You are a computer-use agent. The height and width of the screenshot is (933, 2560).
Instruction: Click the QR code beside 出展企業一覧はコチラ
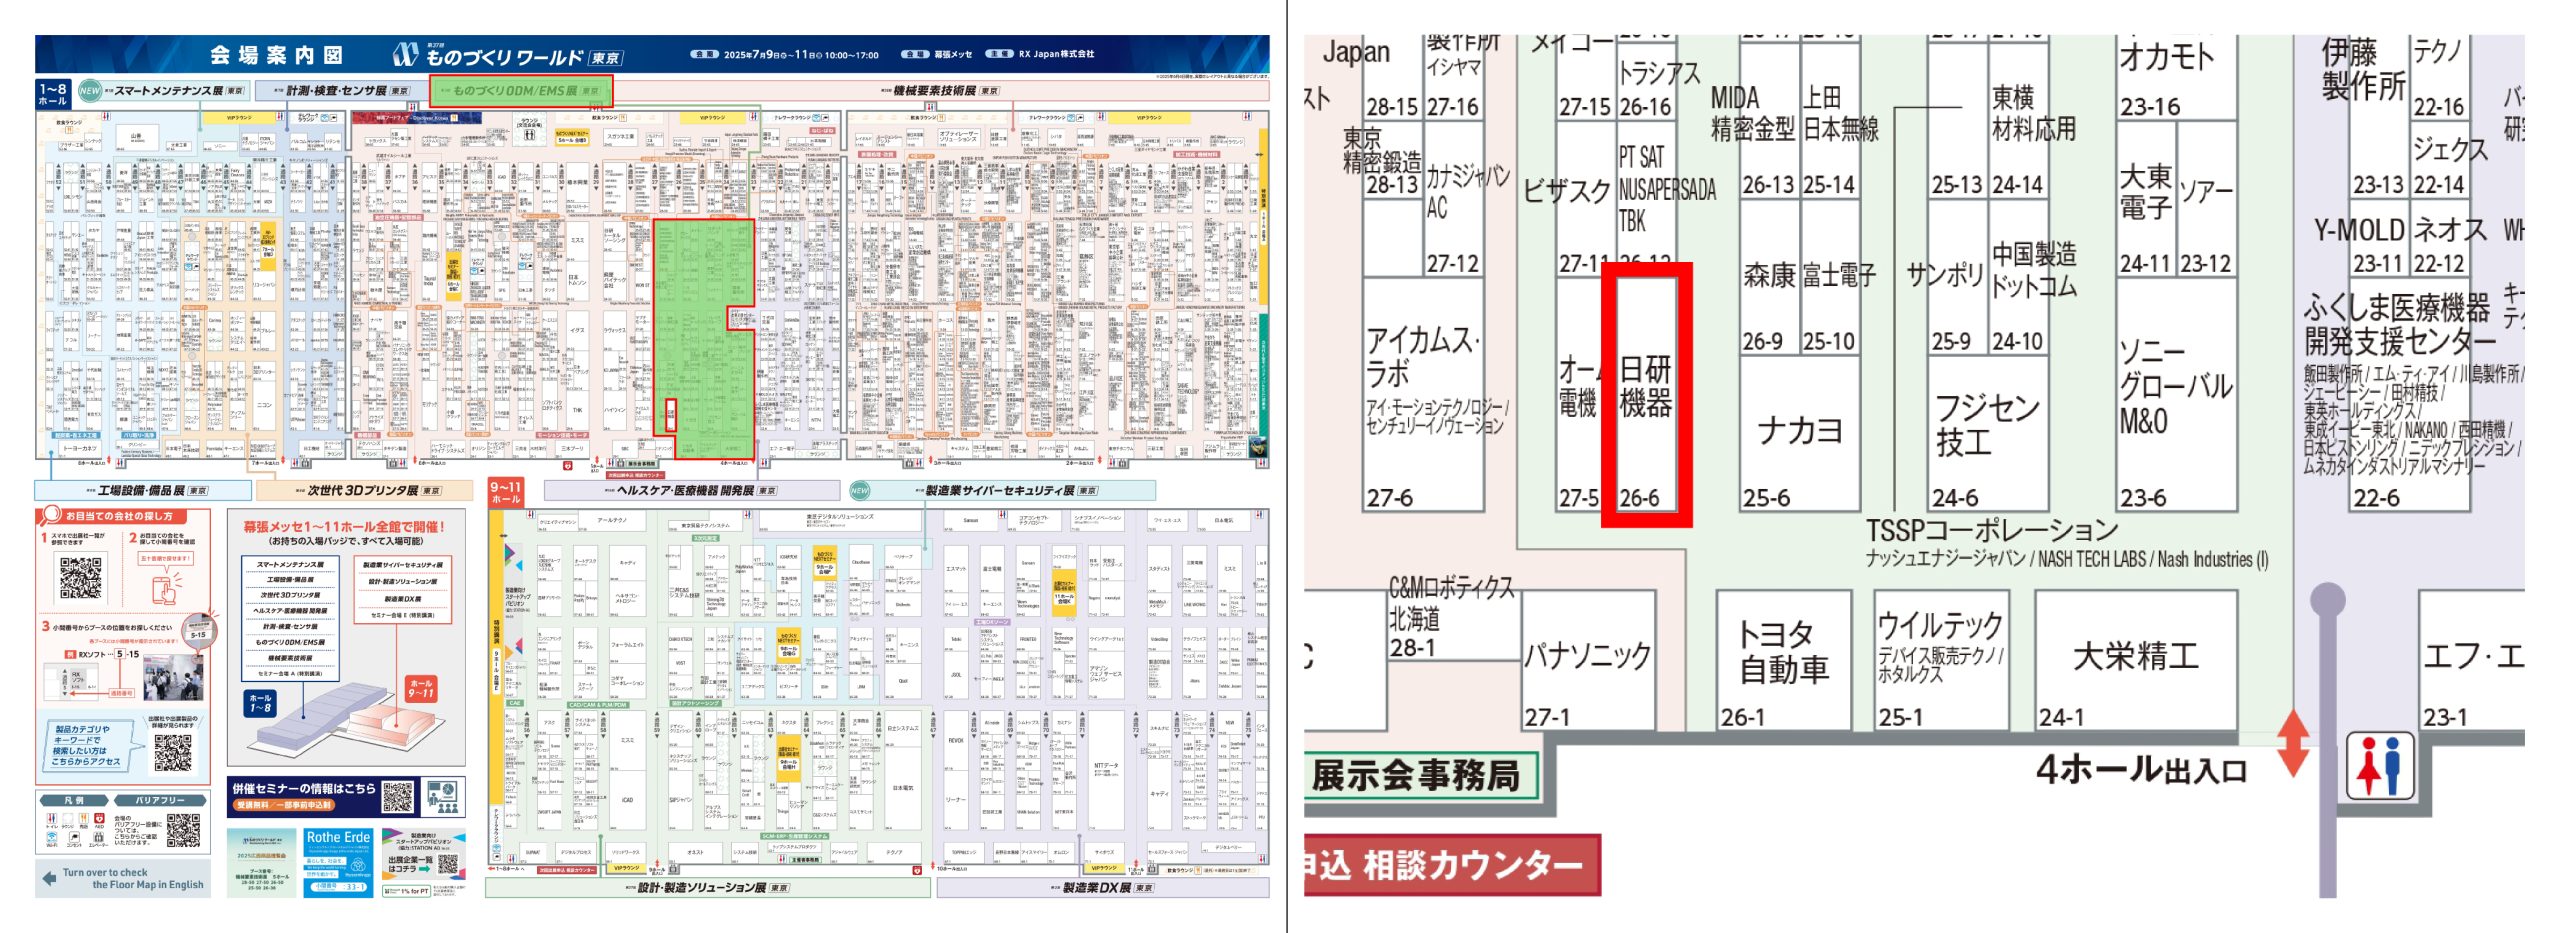[x=448, y=865]
